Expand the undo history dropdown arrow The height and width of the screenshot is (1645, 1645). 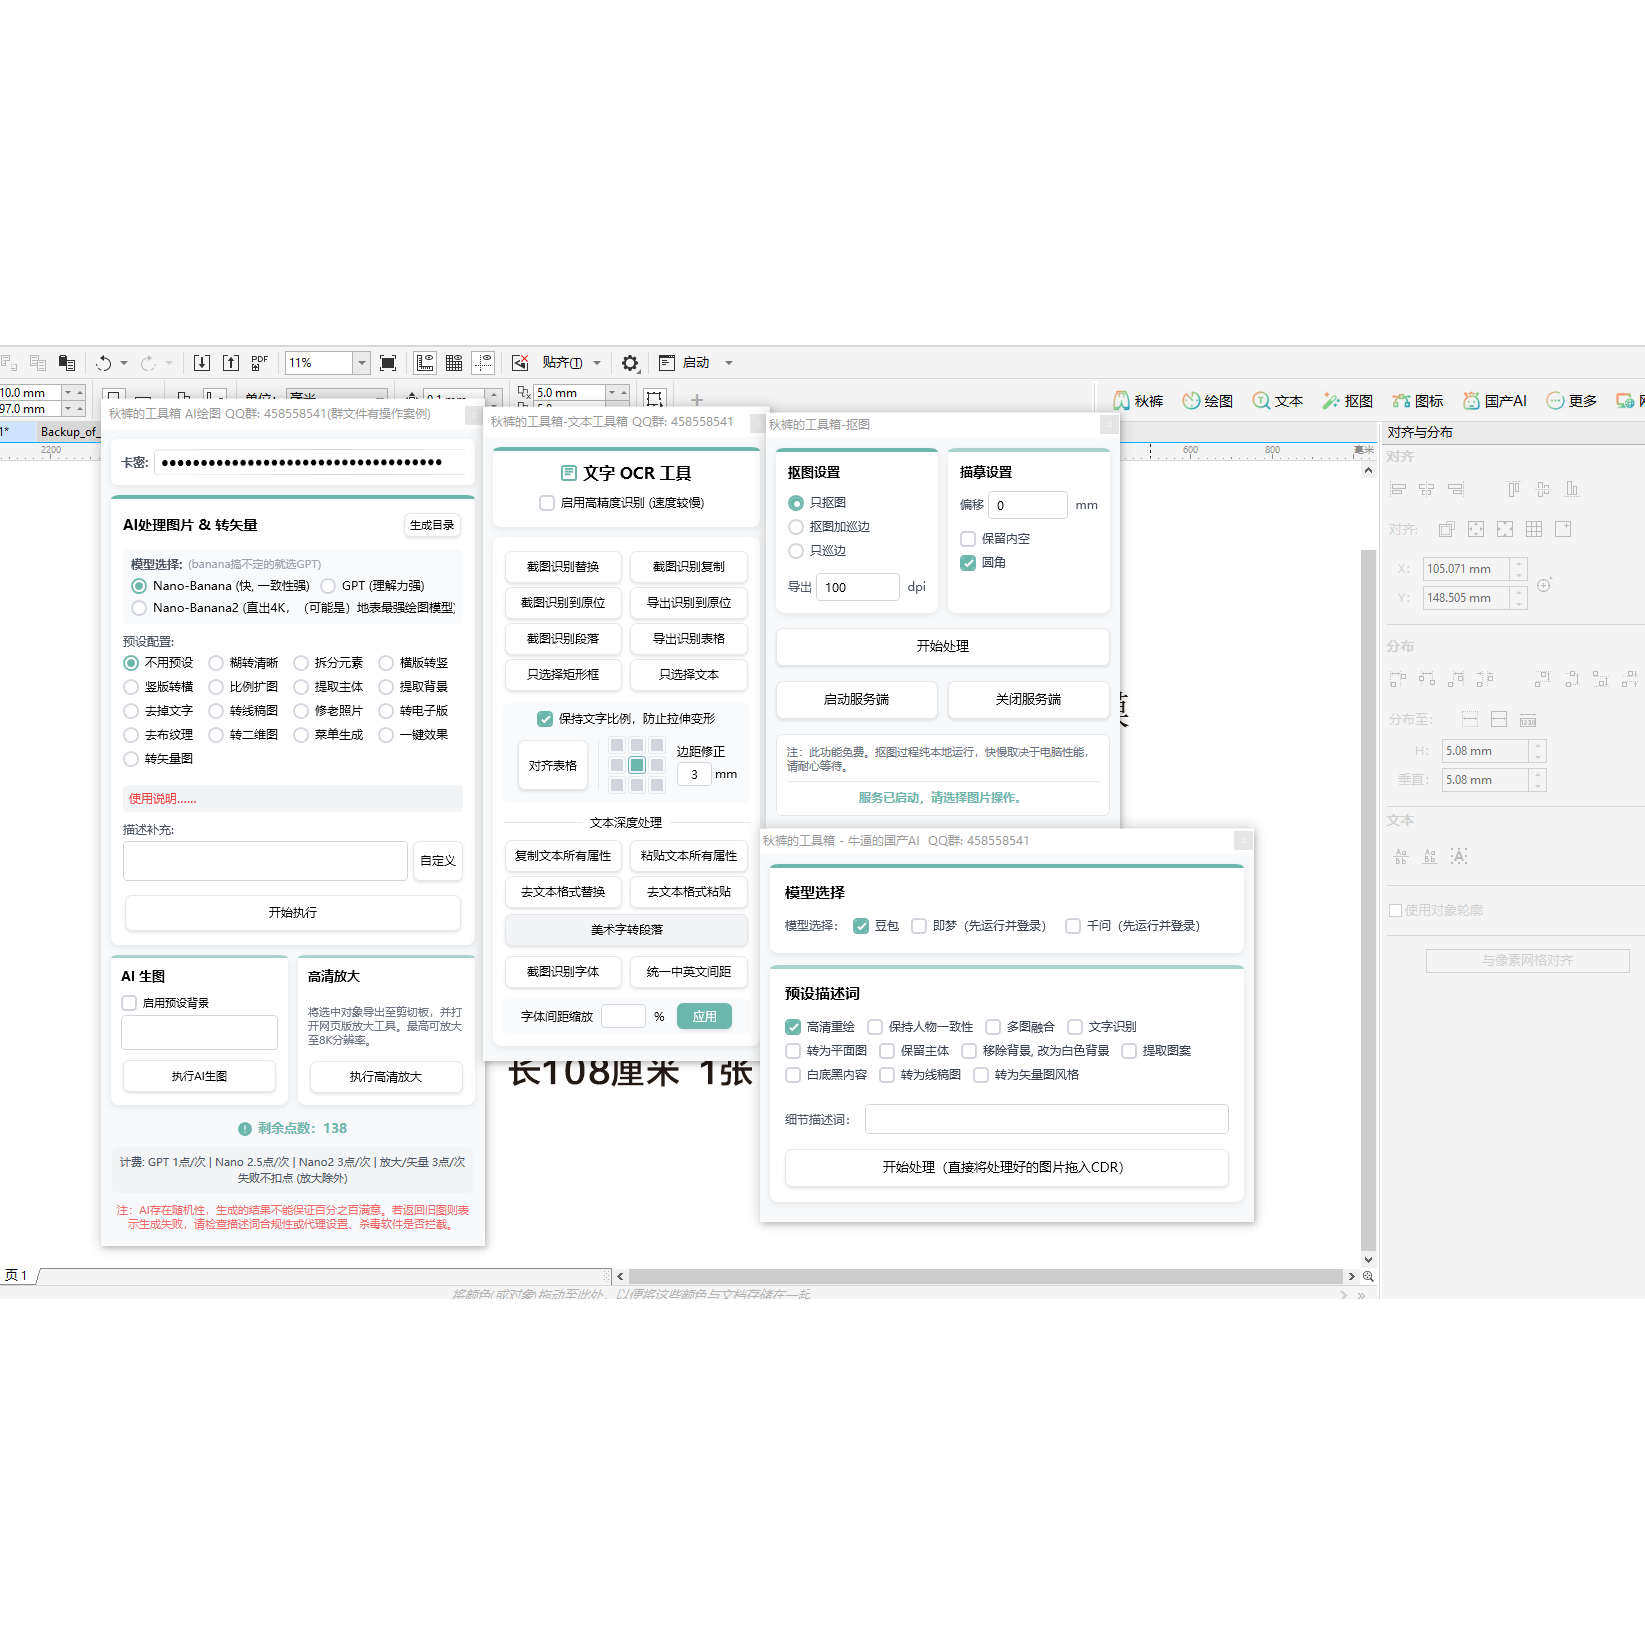point(124,363)
